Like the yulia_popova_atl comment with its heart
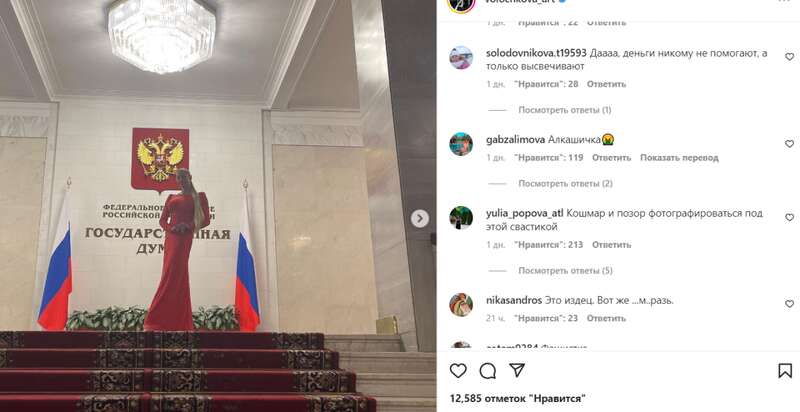Screen dimensions: 800x412 (789, 217)
